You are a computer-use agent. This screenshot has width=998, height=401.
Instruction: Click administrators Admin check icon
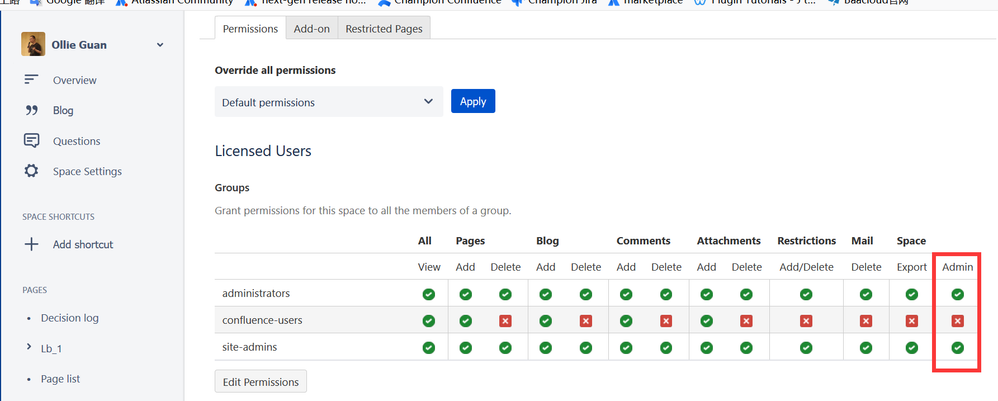[x=957, y=294]
